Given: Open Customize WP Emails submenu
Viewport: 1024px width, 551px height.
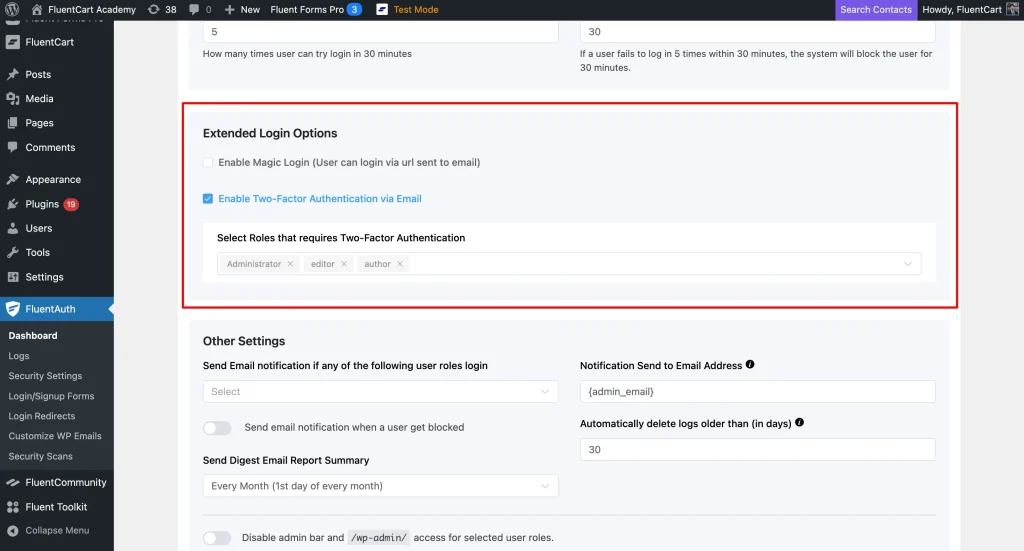Looking at the screenshot, I should 55,436.
